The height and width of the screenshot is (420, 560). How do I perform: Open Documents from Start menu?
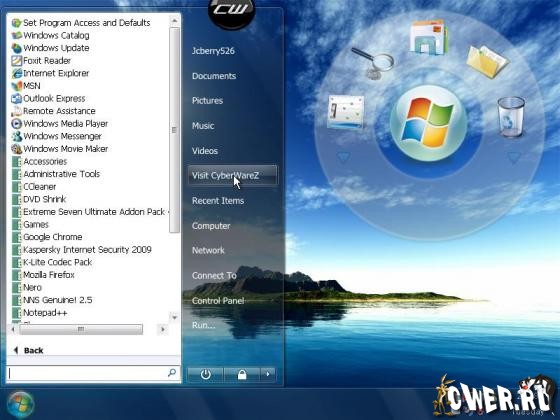pos(214,76)
